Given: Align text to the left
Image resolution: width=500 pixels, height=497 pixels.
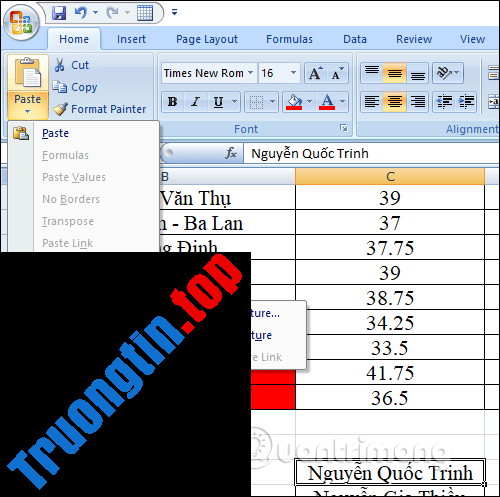Looking at the screenshot, I should click(372, 102).
